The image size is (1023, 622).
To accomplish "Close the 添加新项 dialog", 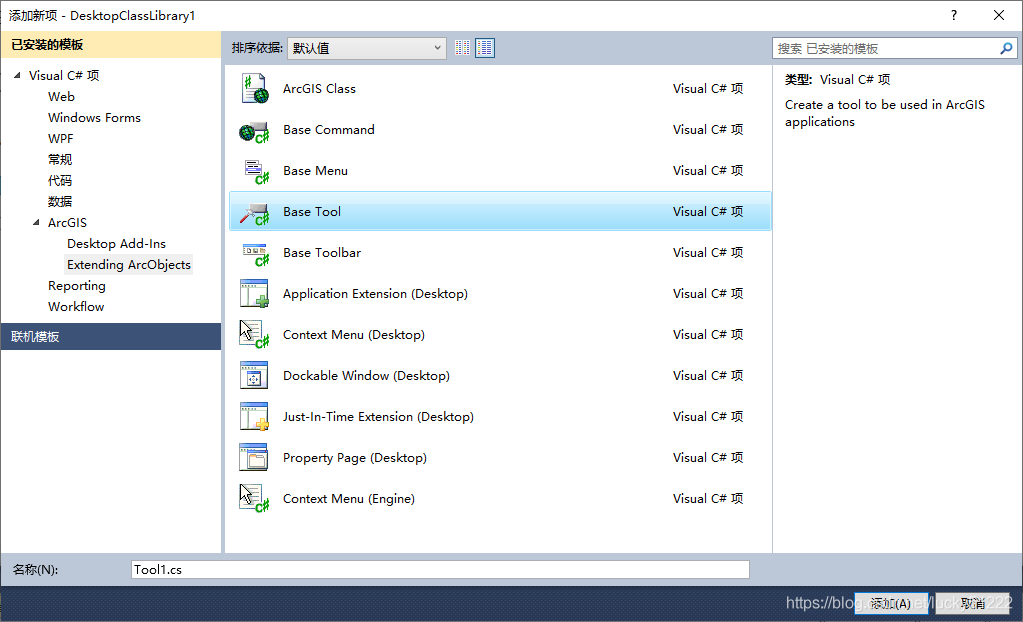I will [x=999, y=15].
